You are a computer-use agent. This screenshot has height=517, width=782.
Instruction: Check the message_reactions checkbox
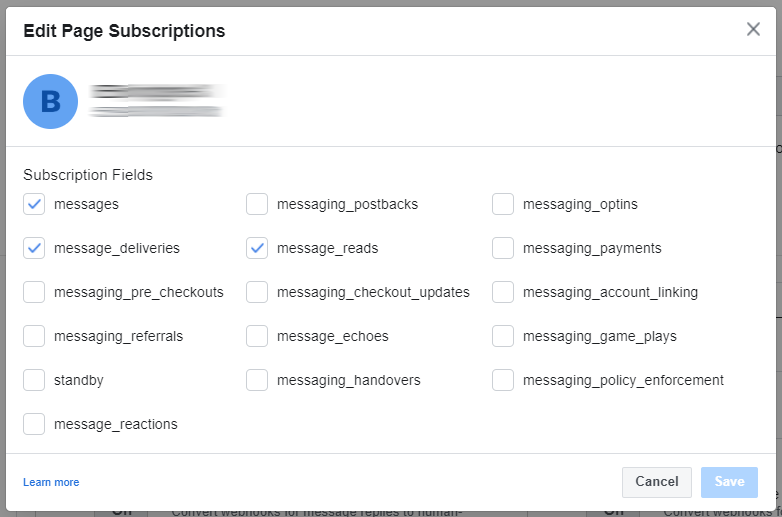34,424
